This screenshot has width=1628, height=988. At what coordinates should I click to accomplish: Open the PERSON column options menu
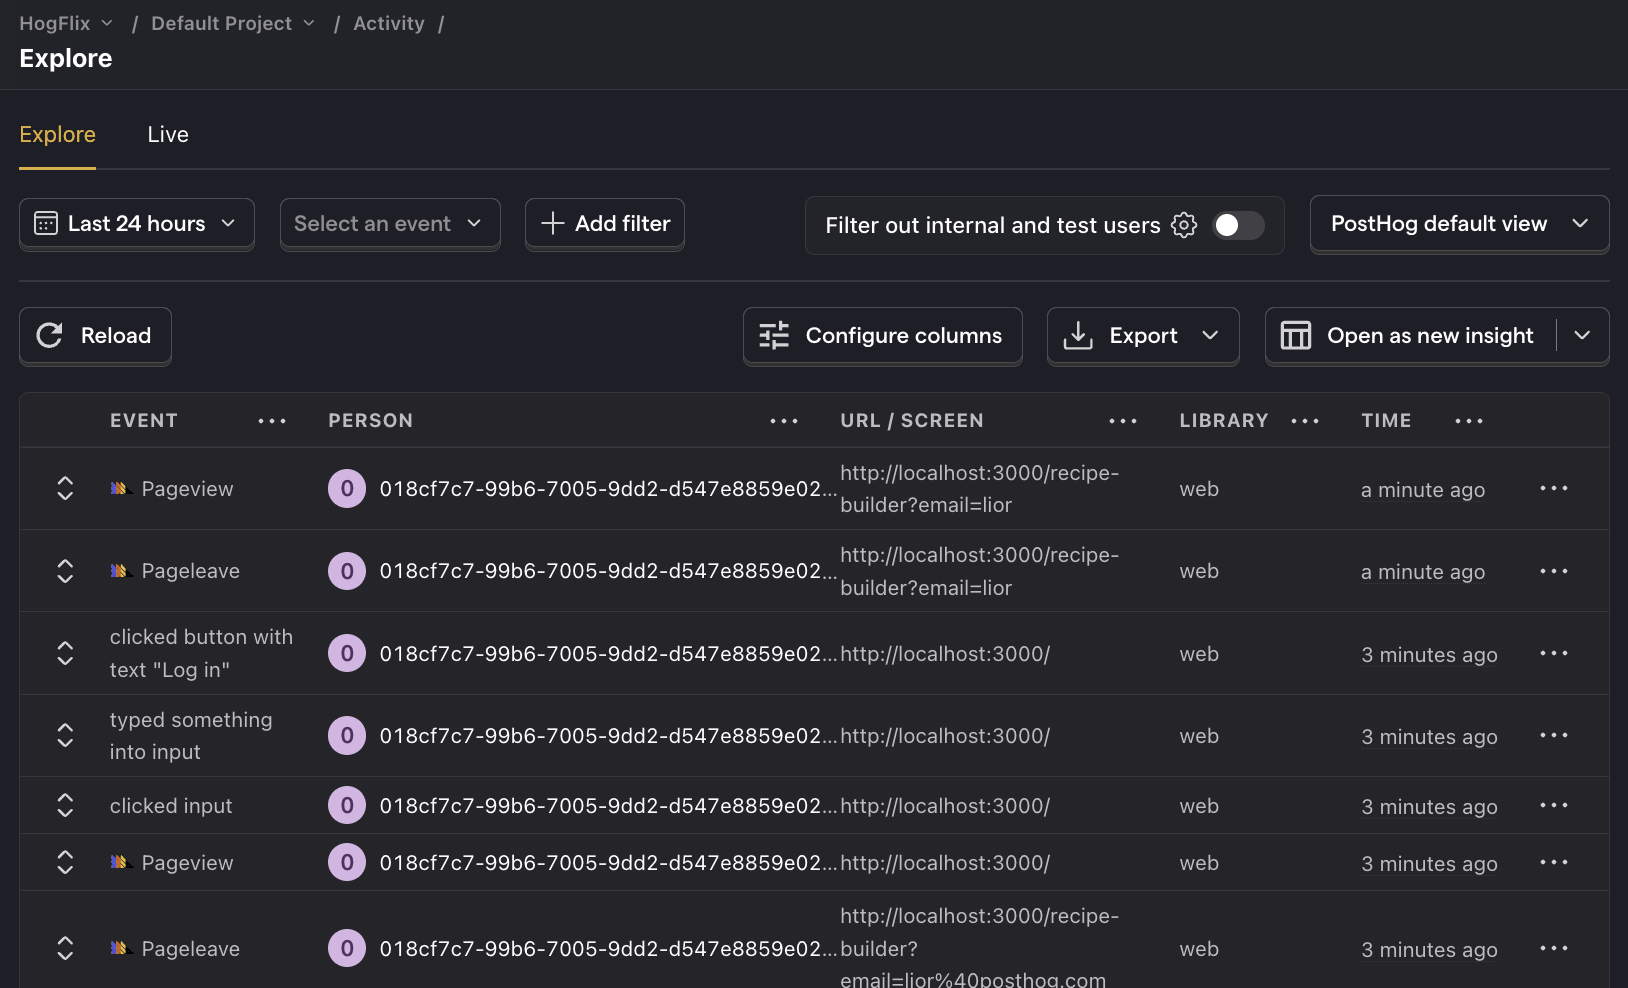(784, 421)
